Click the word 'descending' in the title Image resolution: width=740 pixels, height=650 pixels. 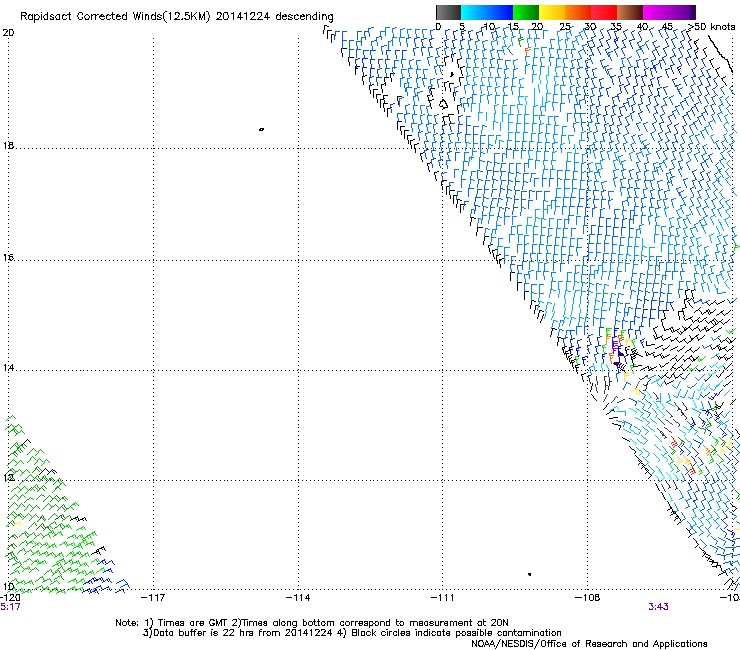tap(304, 17)
